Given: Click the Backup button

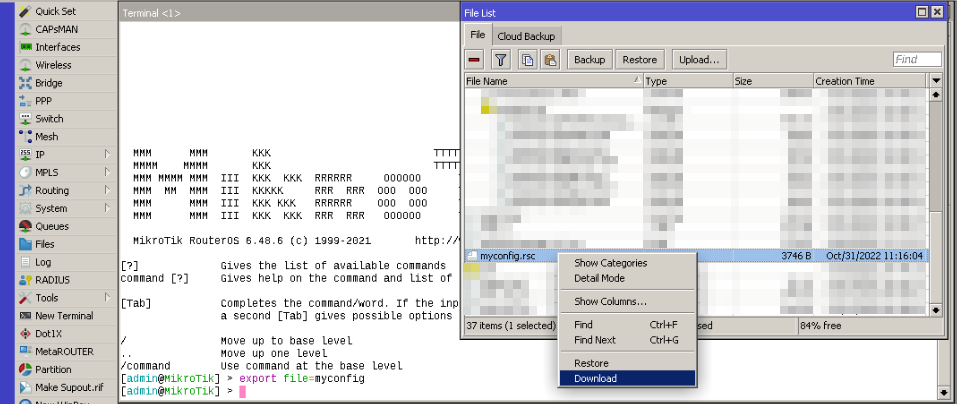Looking at the screenshot, I should point(590,59).
